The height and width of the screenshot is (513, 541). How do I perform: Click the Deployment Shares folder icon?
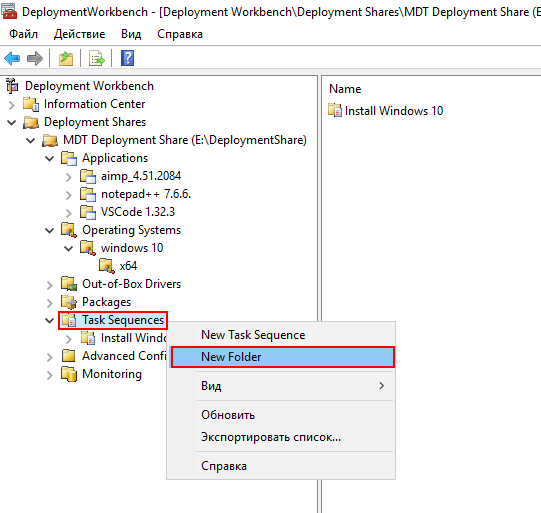point(31,122)
